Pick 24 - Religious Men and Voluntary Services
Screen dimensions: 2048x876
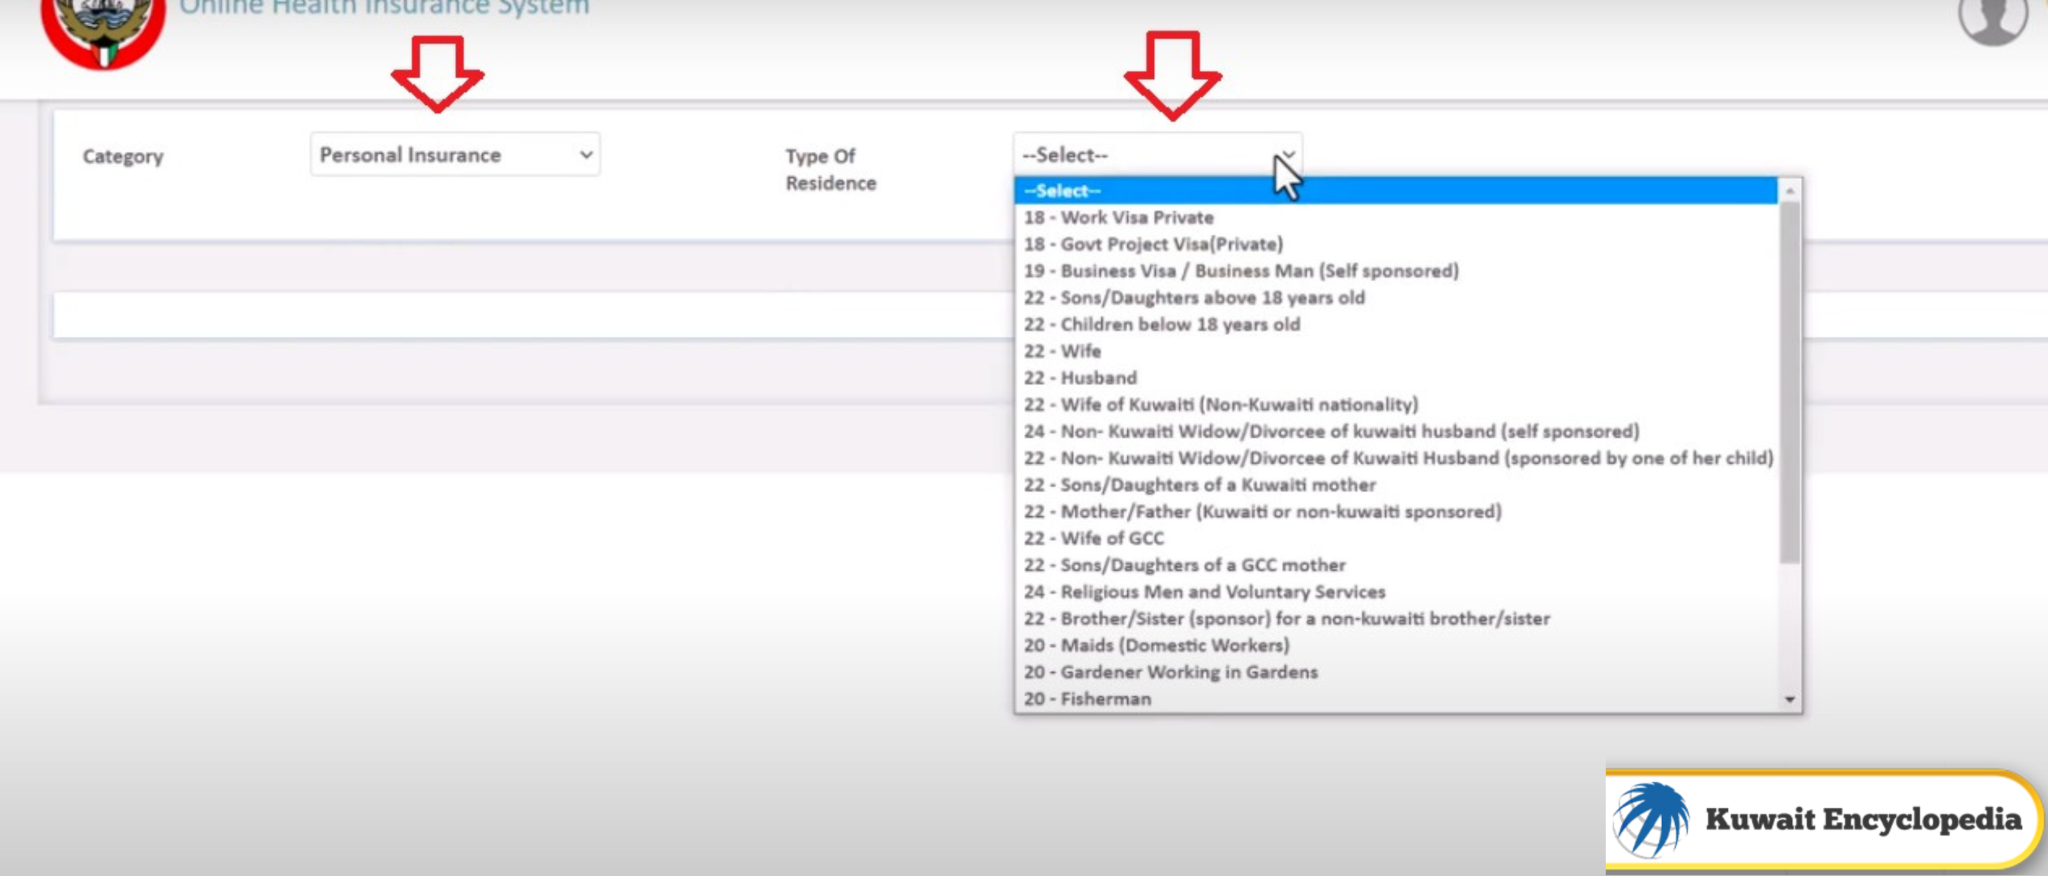1204,592
